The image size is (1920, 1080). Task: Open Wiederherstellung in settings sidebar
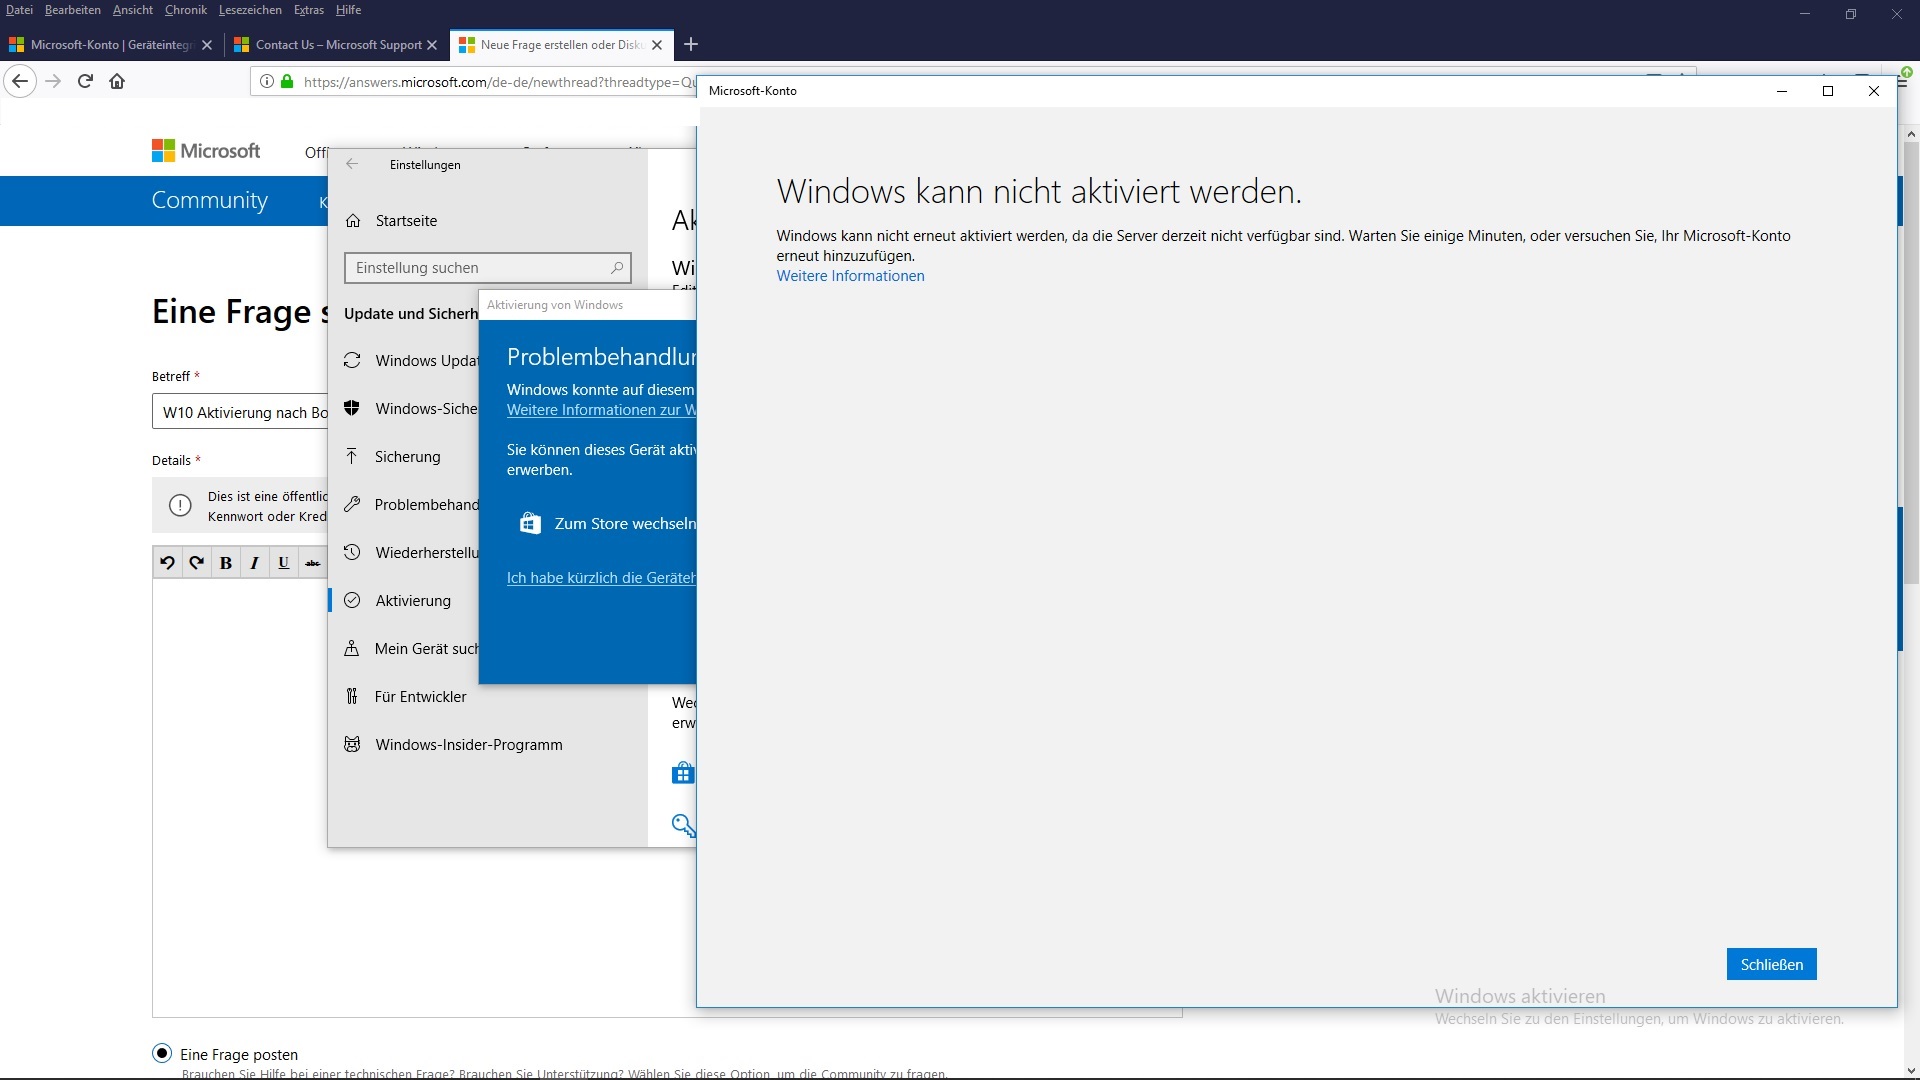click(412, 553)
